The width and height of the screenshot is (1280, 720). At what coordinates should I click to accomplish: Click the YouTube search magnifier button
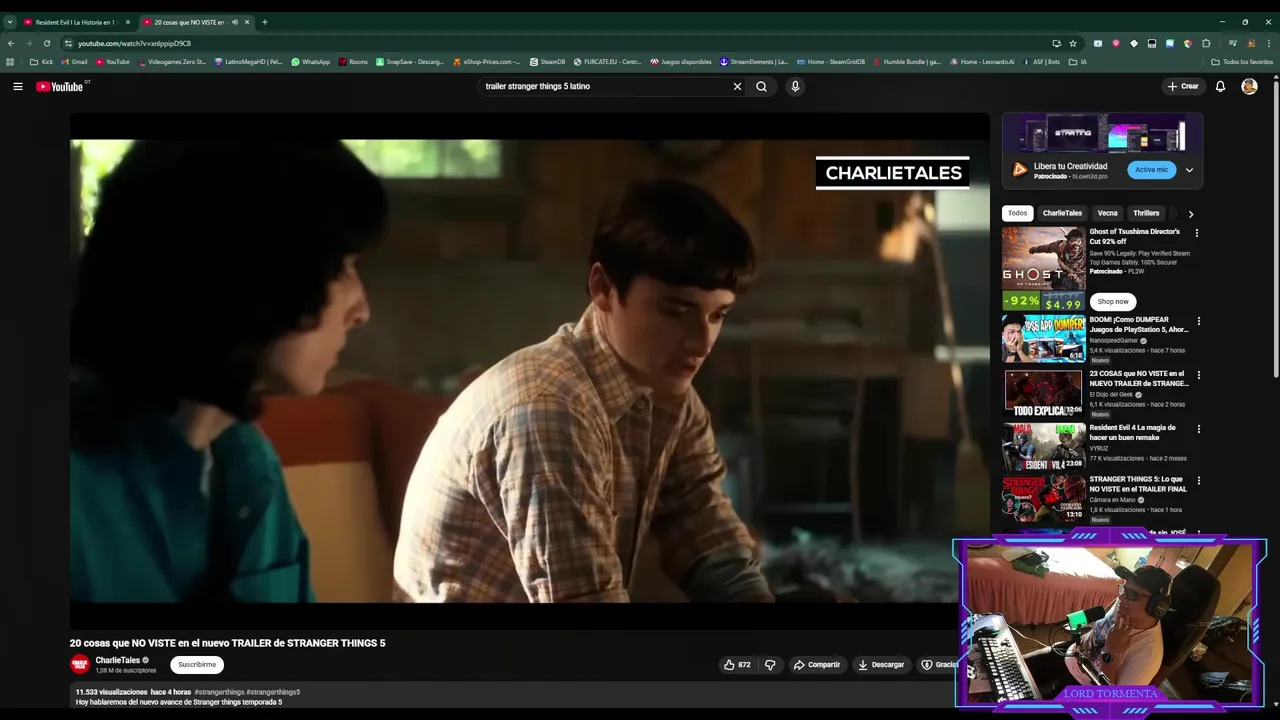[x=761, y=86]
